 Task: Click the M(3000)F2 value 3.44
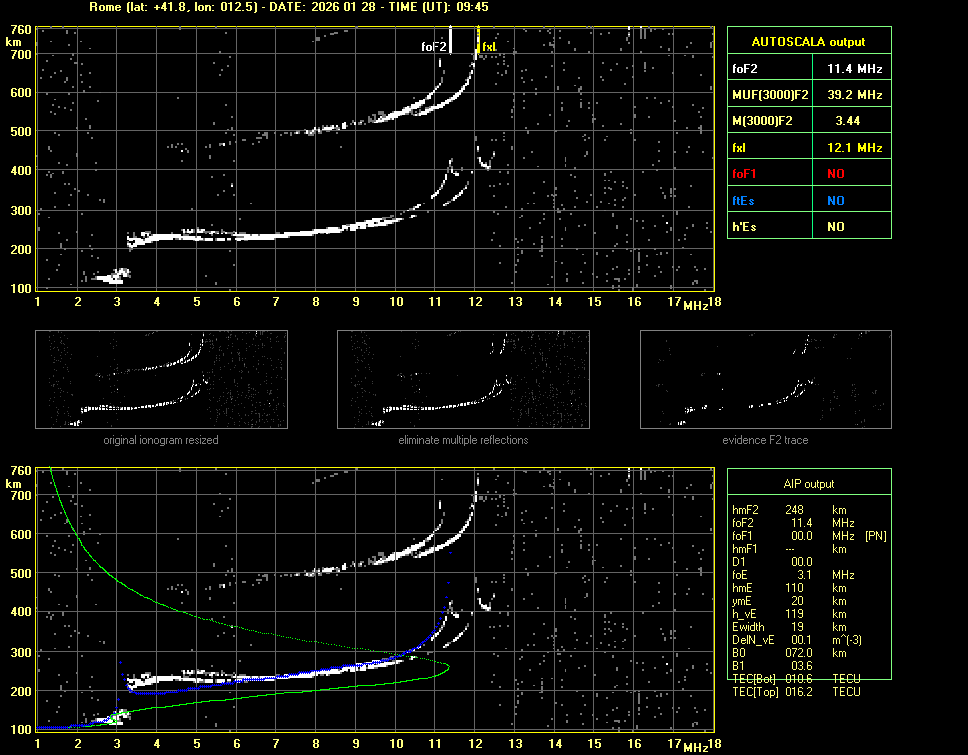coord(848,121)
